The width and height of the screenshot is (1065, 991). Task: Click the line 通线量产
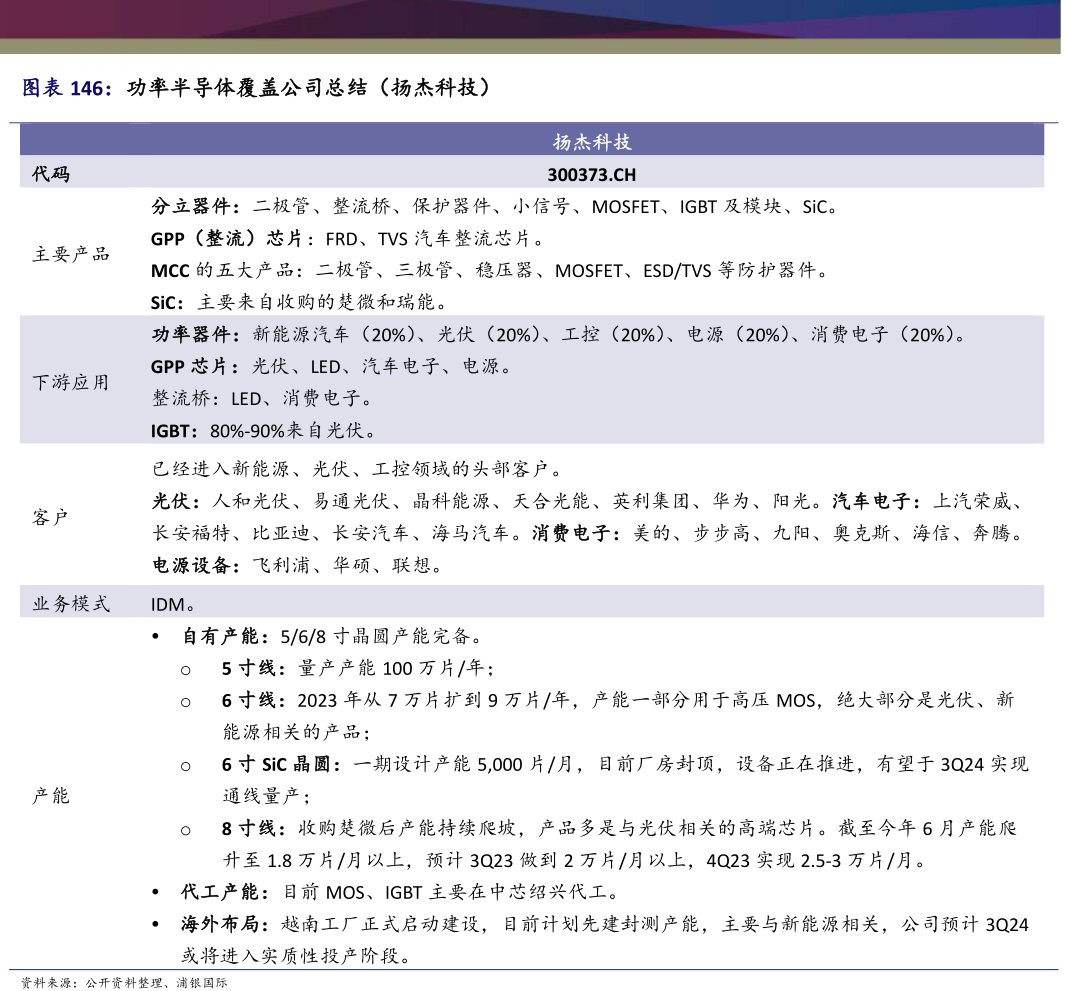(x=267, y=796)
